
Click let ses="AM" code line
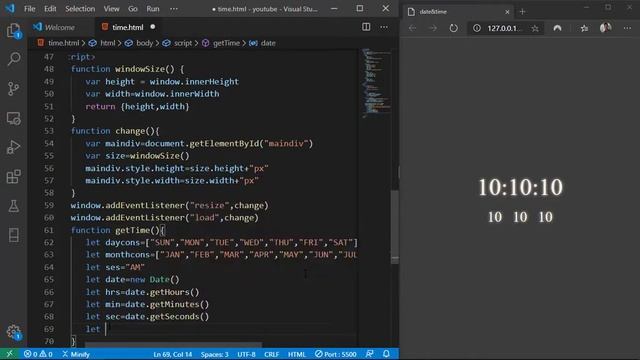(115, 267)
